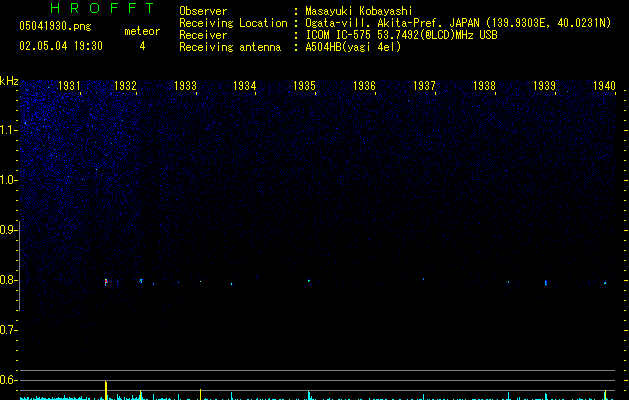Viewport: 629px width, 400px height.
Task: Click the Observer label
Action: click(203, 11)
